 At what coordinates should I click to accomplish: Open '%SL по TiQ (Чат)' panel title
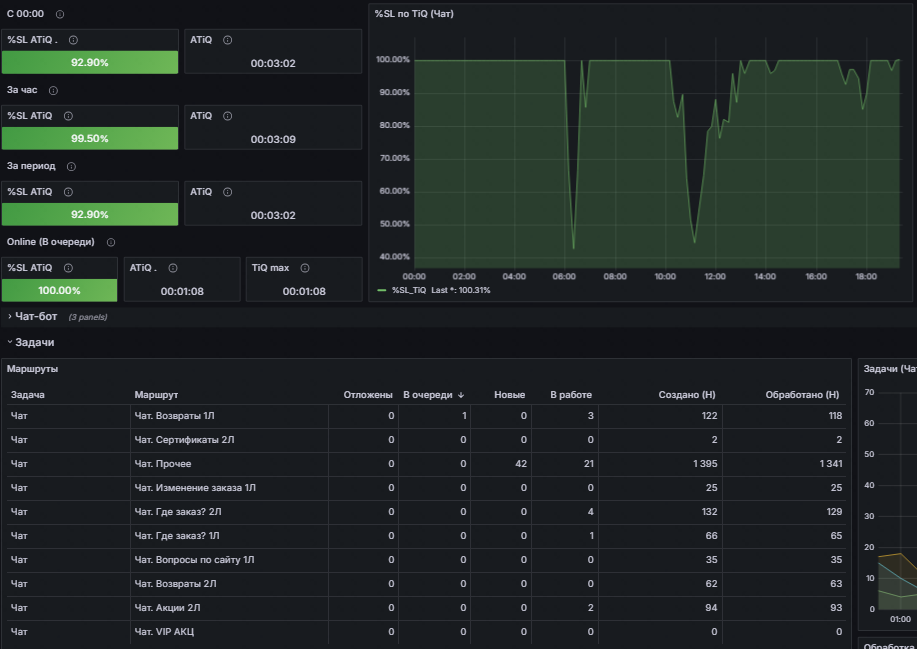click(414, 14)
